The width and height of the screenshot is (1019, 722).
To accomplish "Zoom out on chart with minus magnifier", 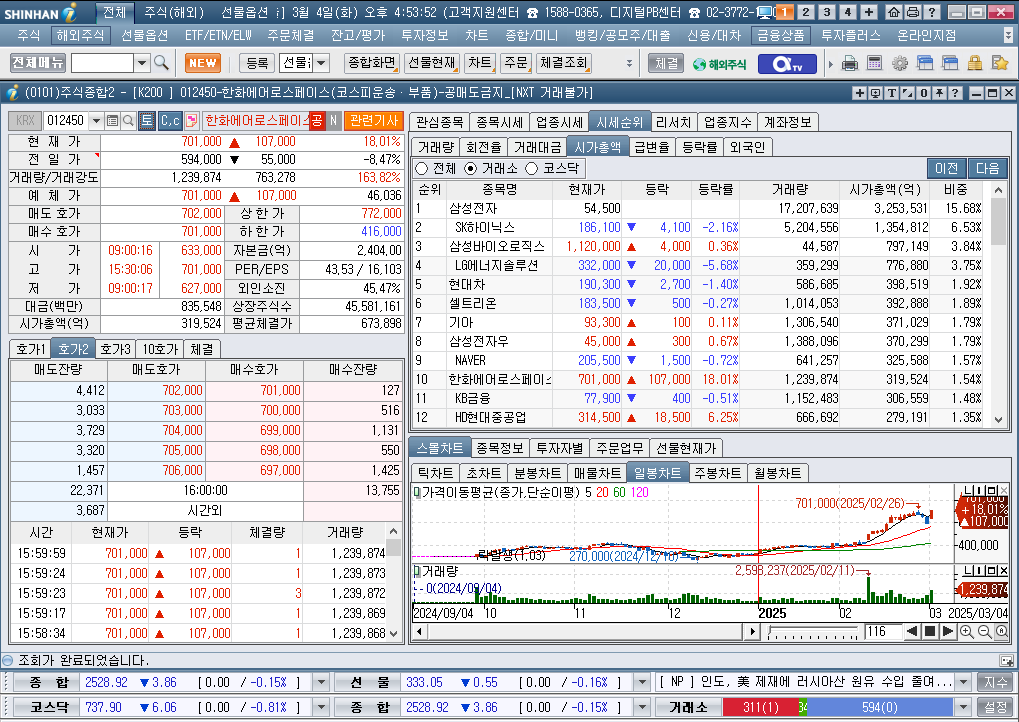I will click(x=984, y=632).
